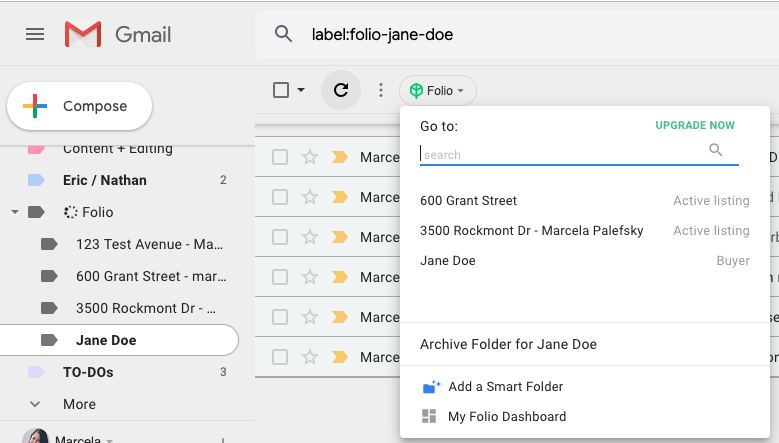The image size is (779, 443).
Task: Refresh the email list
Action: [341, 90]
